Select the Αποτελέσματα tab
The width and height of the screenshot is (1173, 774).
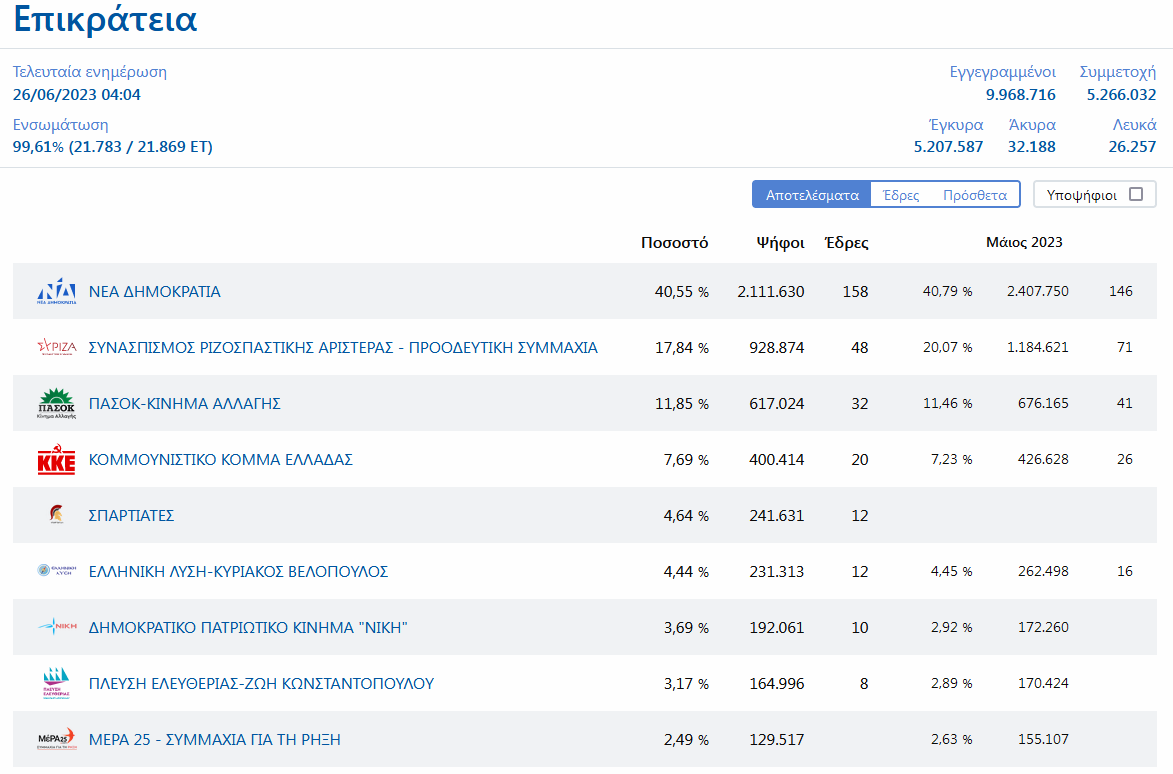pos(812,195)
